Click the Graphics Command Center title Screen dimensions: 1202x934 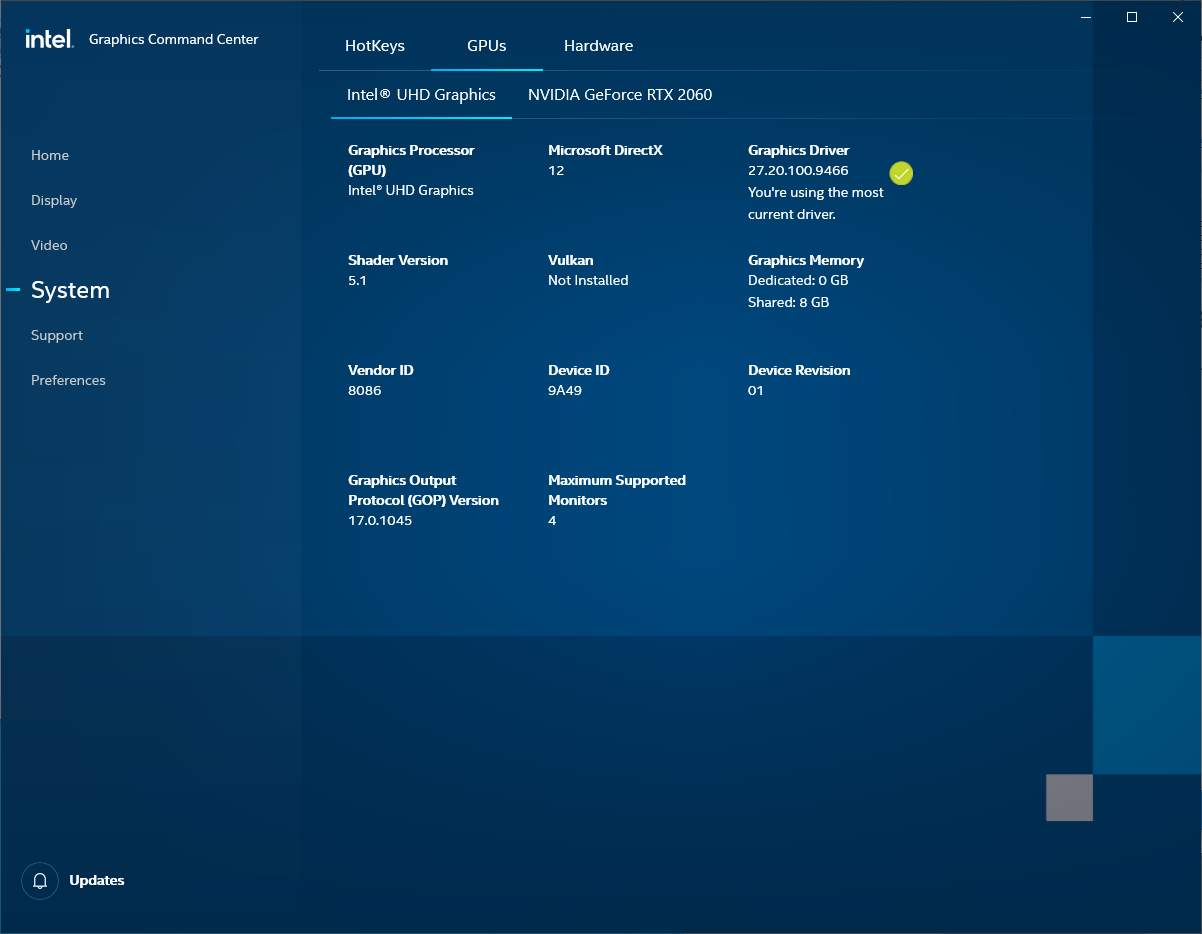click(x=174, y=40)
